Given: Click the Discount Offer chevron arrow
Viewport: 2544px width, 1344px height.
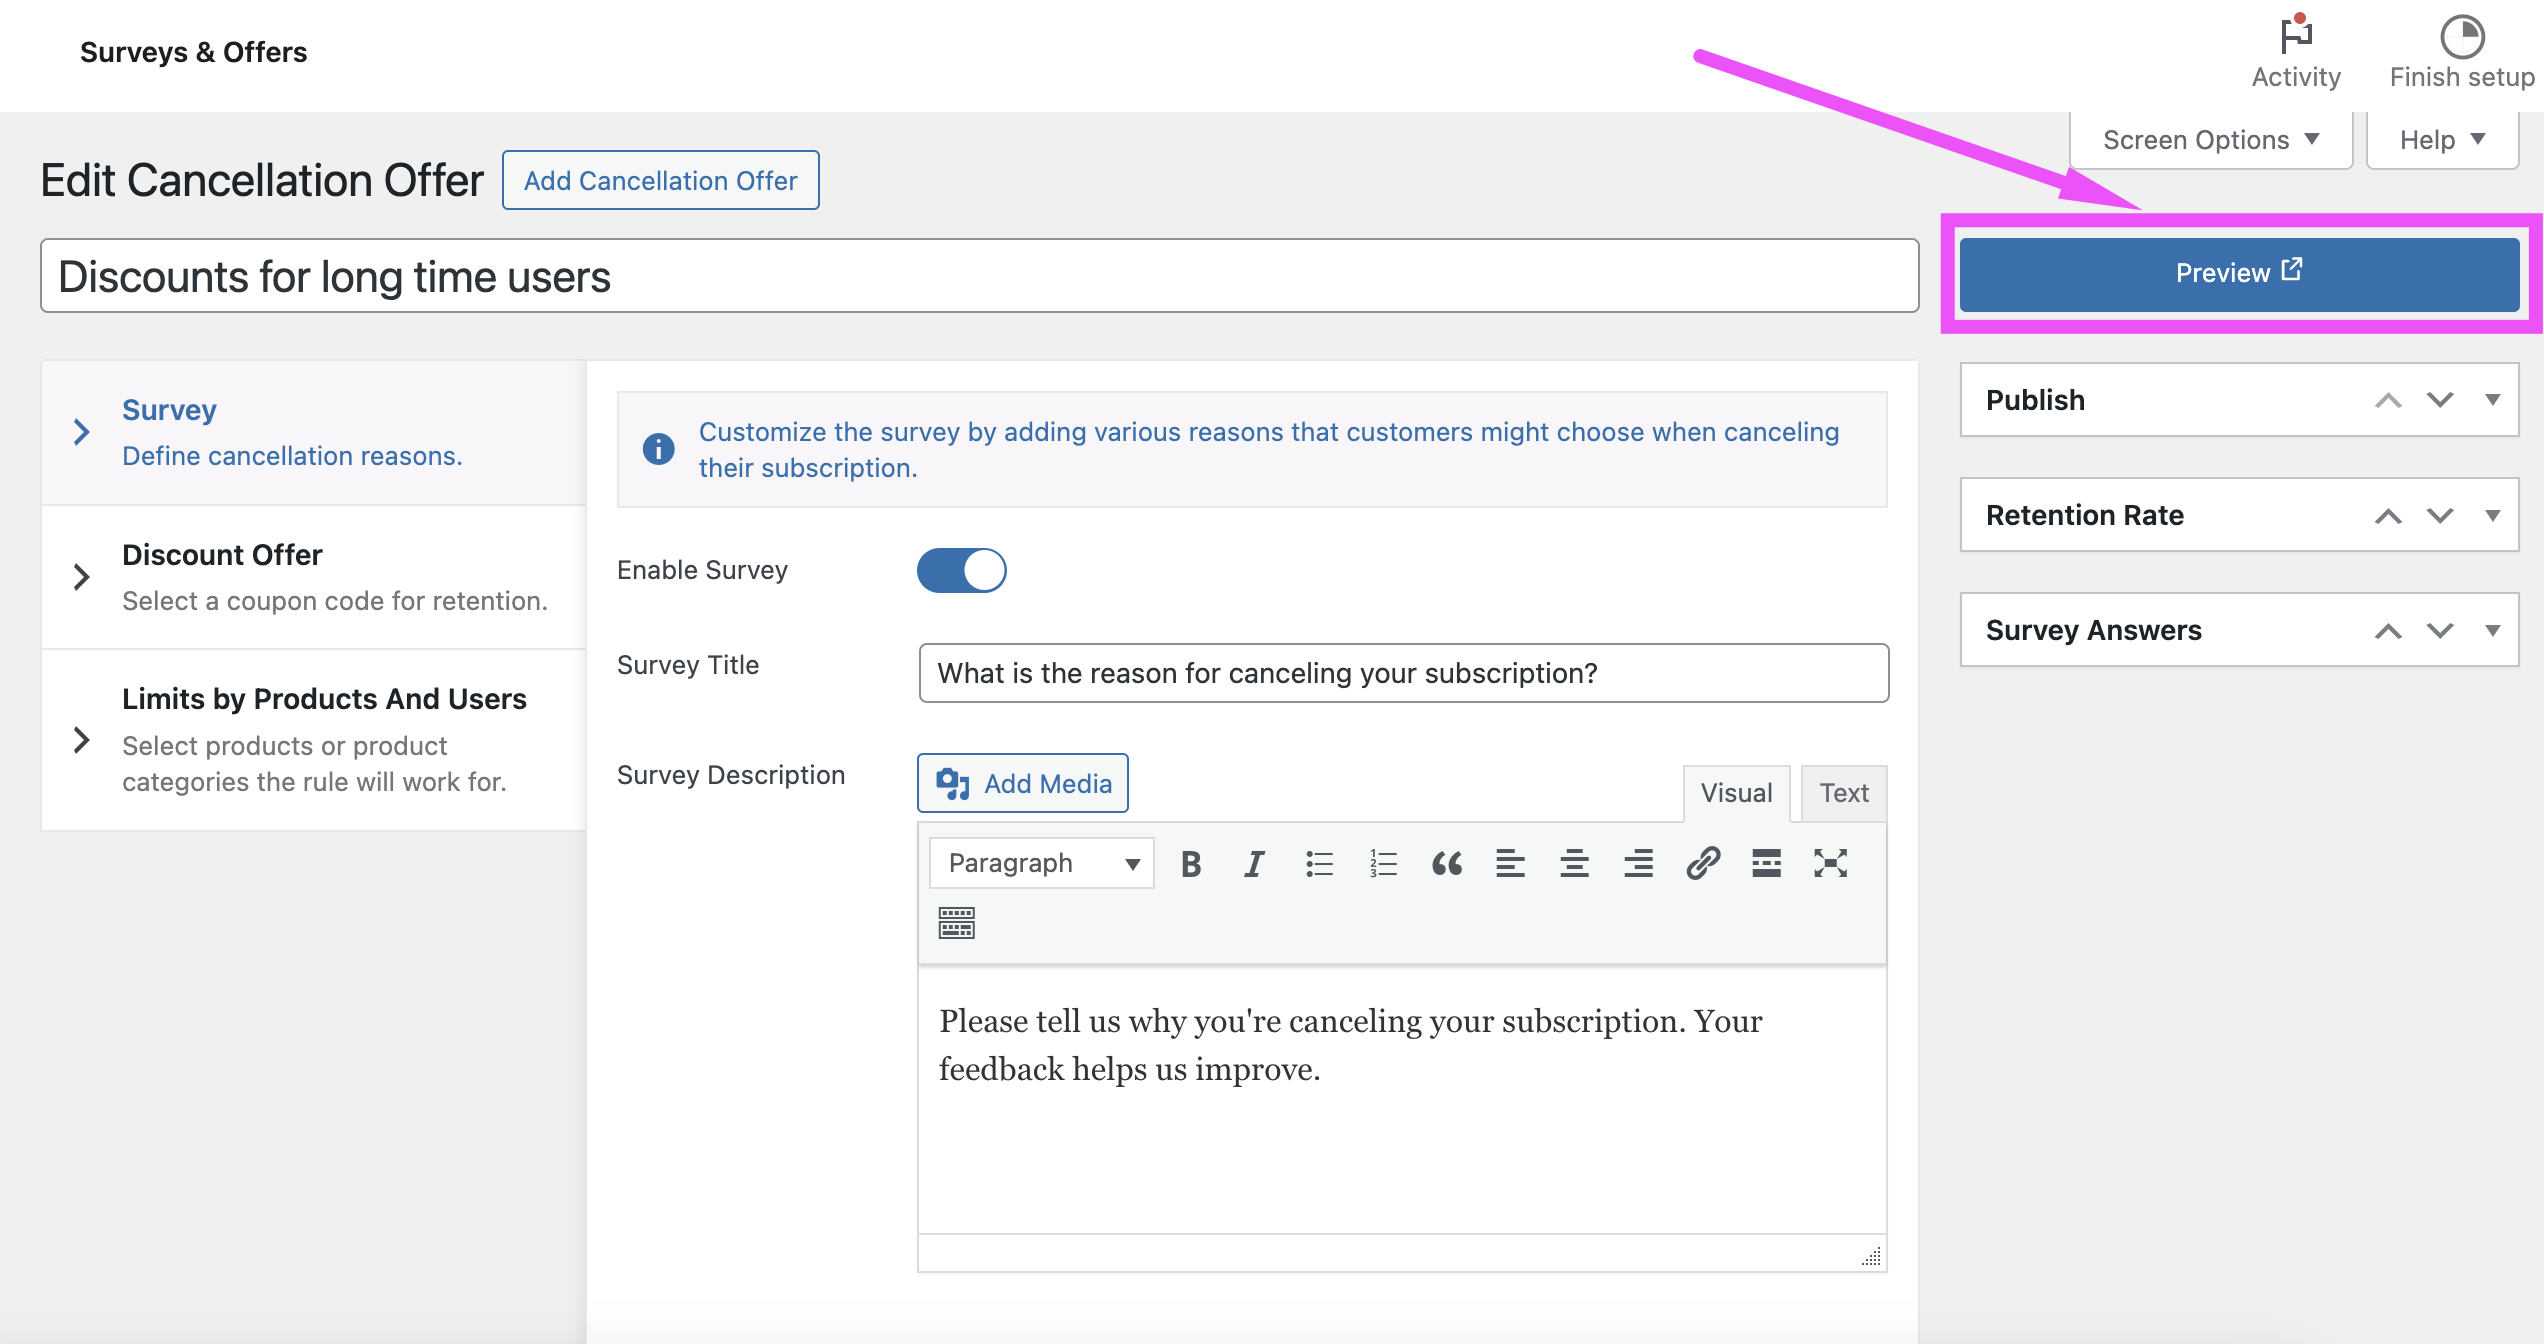Looking at the screenshot, I should tap(82, 577).
